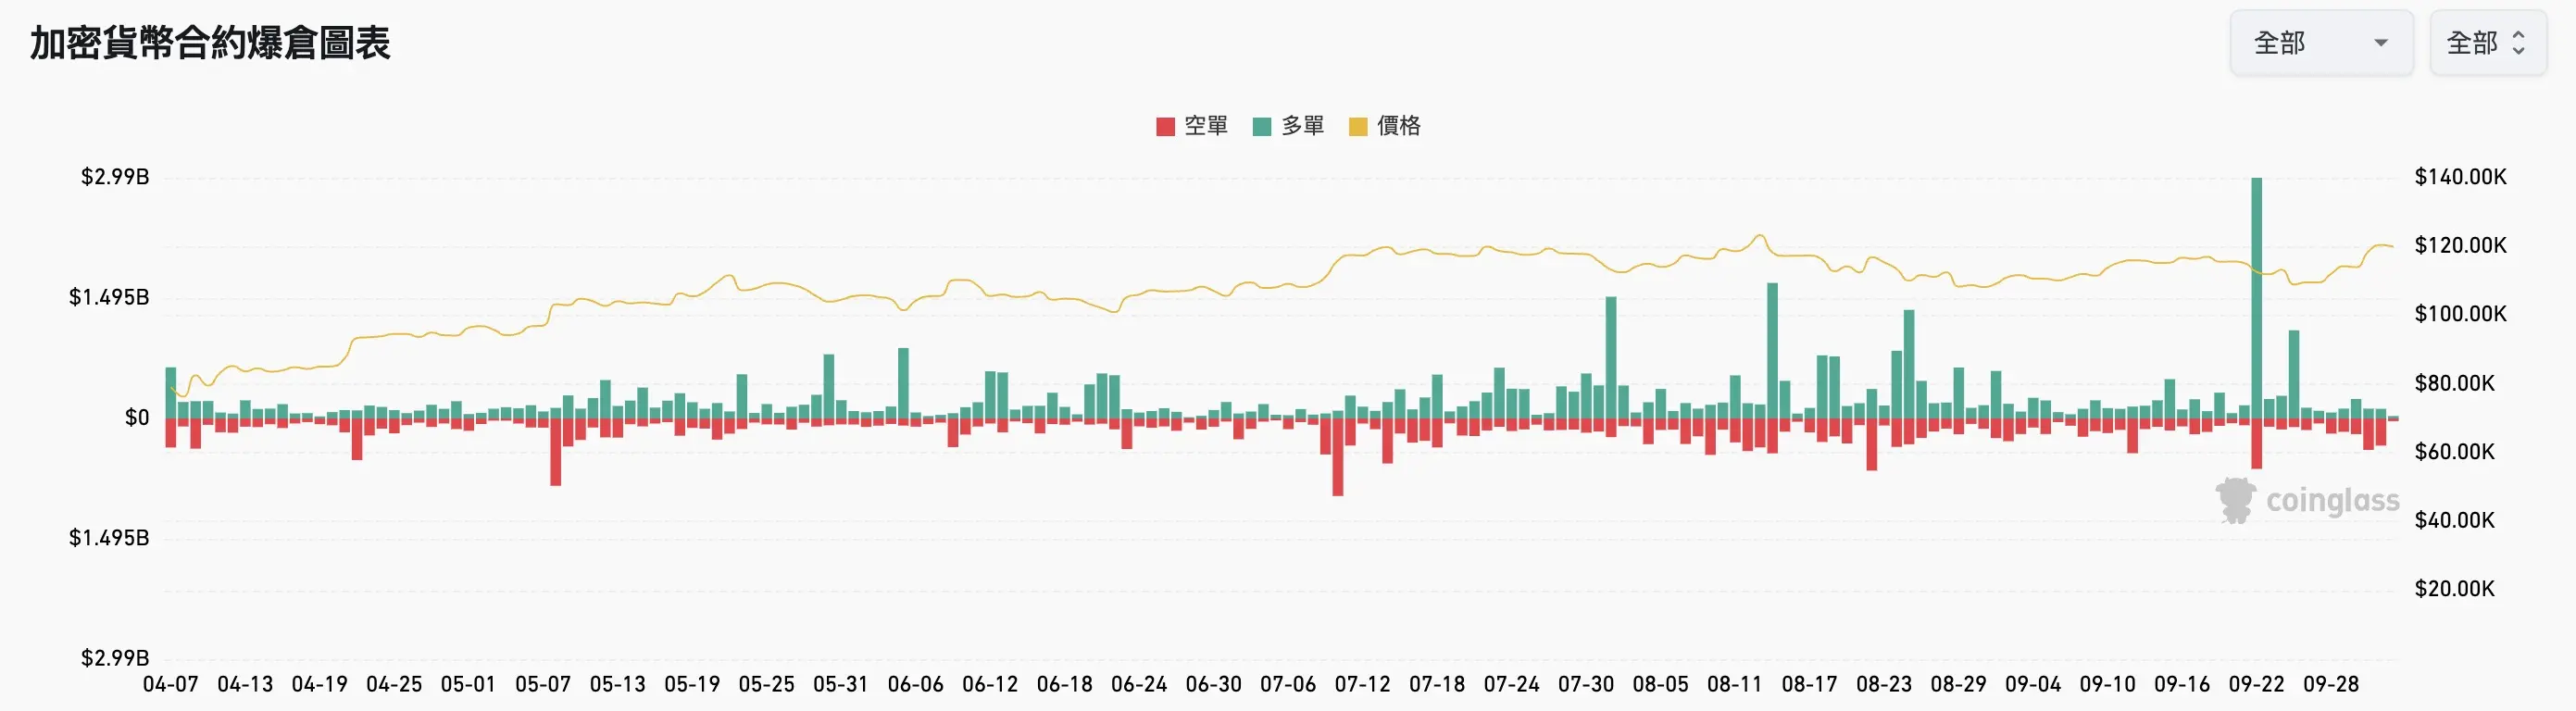This screenshot has width=2576, height=711.
Task: Click the green 多單 legend square
Action: (x=1262, y=127)
